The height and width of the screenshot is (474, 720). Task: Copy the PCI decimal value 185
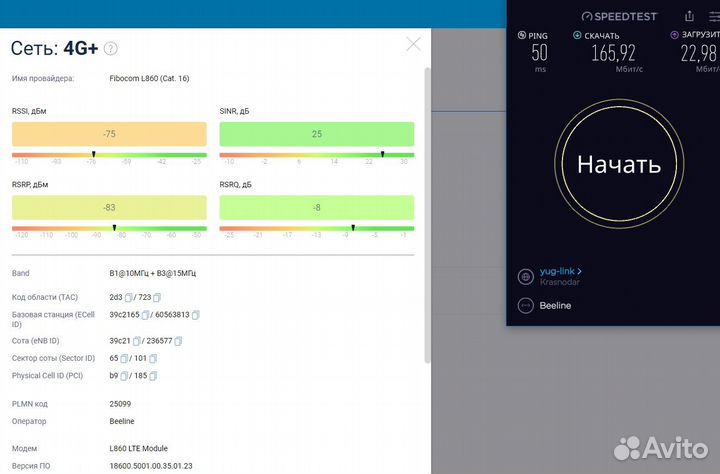pyautogui.click(x=153, y=376)
